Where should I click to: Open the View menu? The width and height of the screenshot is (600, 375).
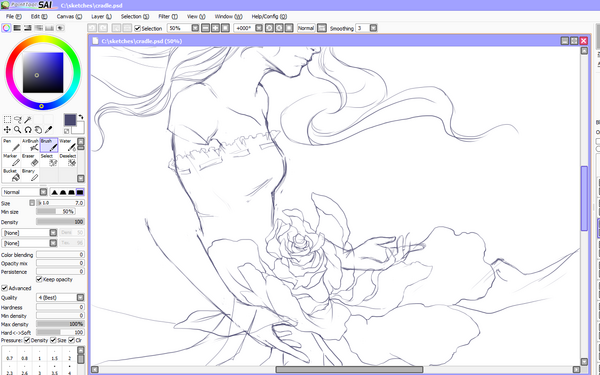pyautogui.click(x=196, y=16)
